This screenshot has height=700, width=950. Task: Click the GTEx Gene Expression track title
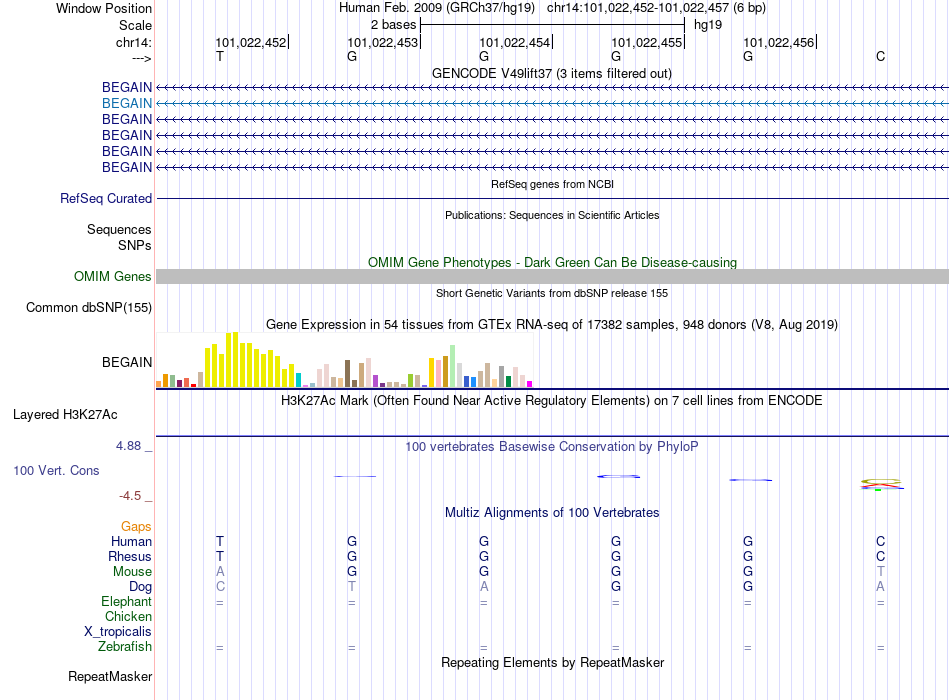552,325
